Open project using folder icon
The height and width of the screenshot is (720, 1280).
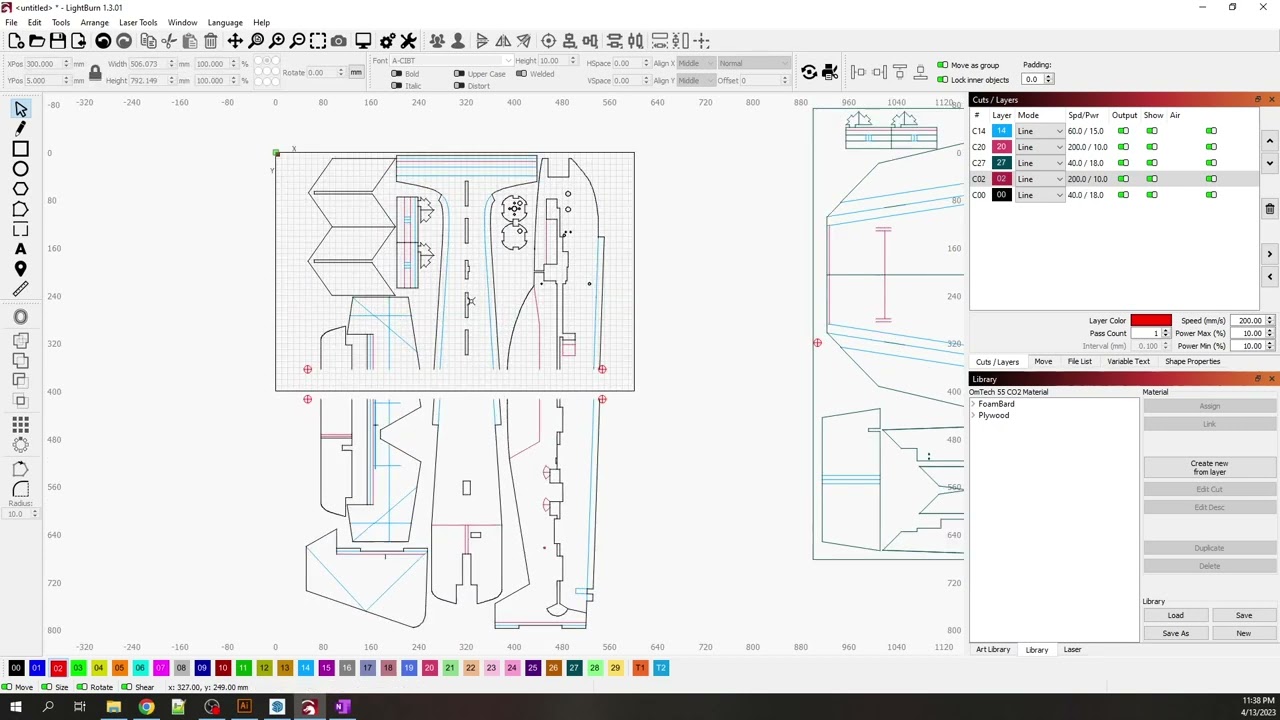(x=37, y=41)
